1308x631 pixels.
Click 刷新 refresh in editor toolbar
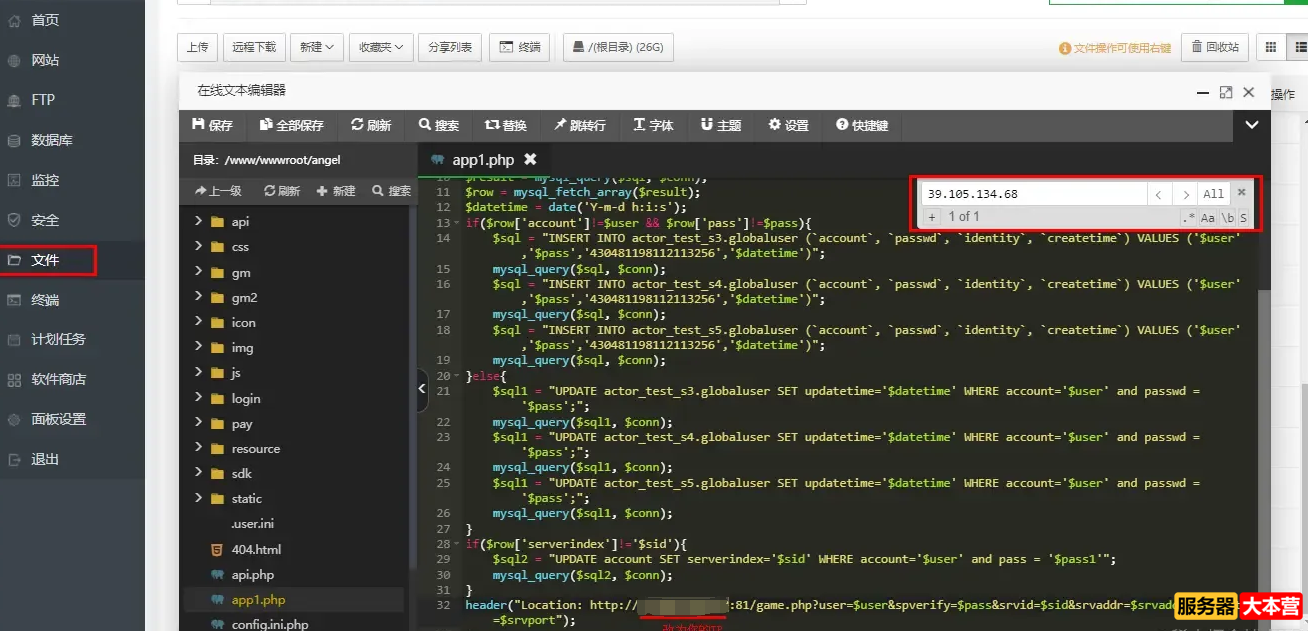(x=371, y=125)
